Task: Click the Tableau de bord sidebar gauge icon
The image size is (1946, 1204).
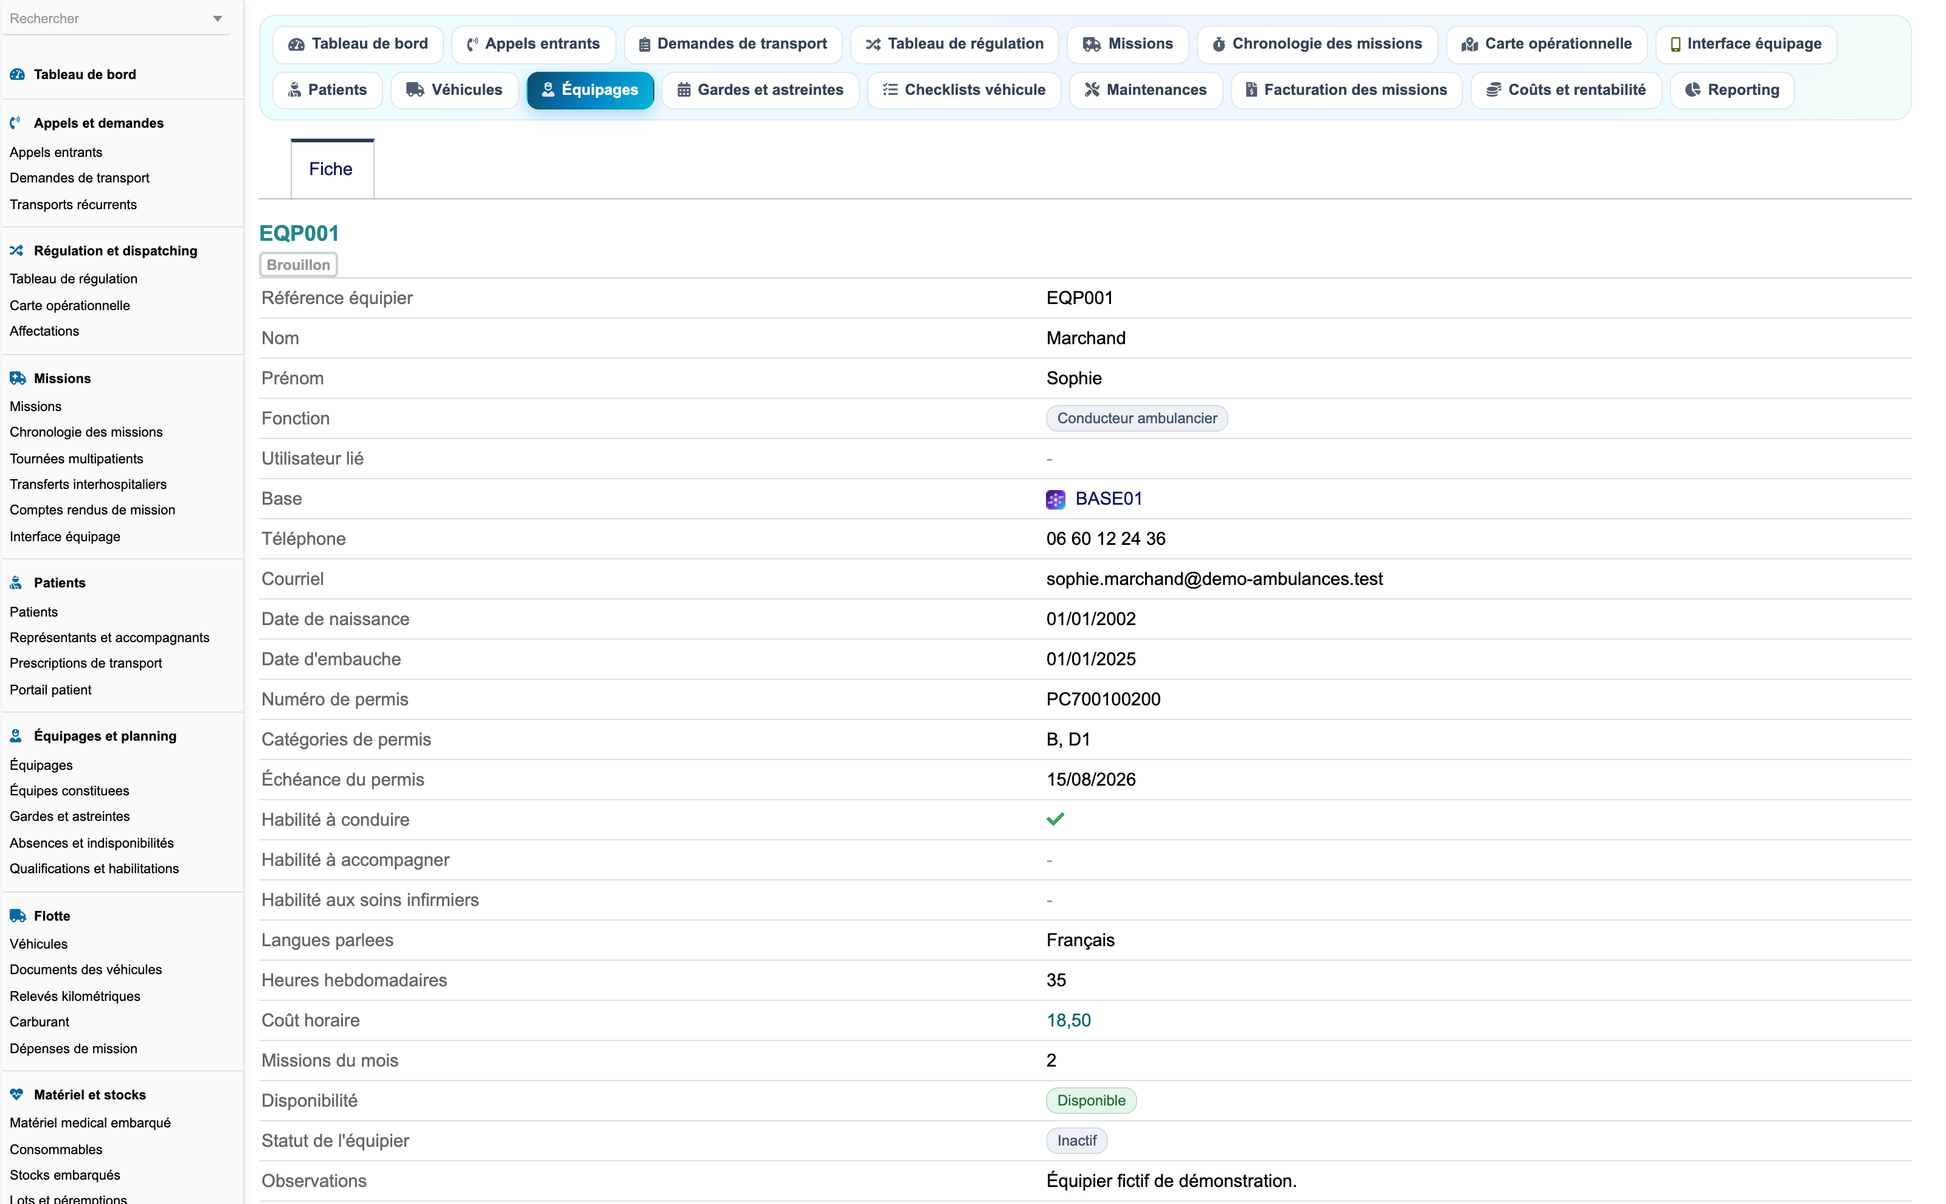Action: tap(17, 74)
